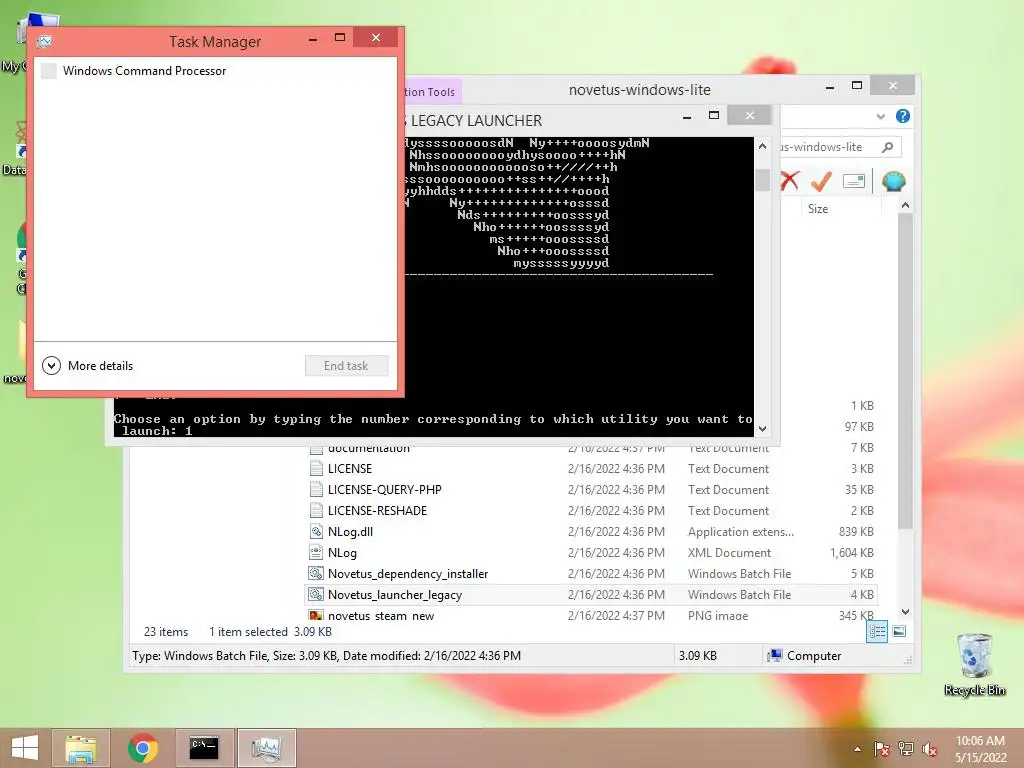Click the network status tray icon
The height and width of the screenshot is (768, 1024).
pyautogui.click(x=905, y=749)
